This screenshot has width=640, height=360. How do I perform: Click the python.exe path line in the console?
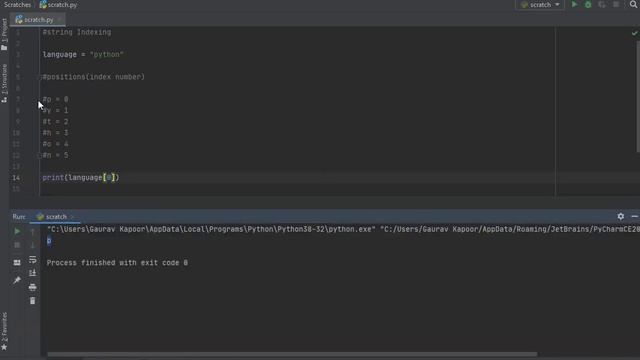coord(343,229)
